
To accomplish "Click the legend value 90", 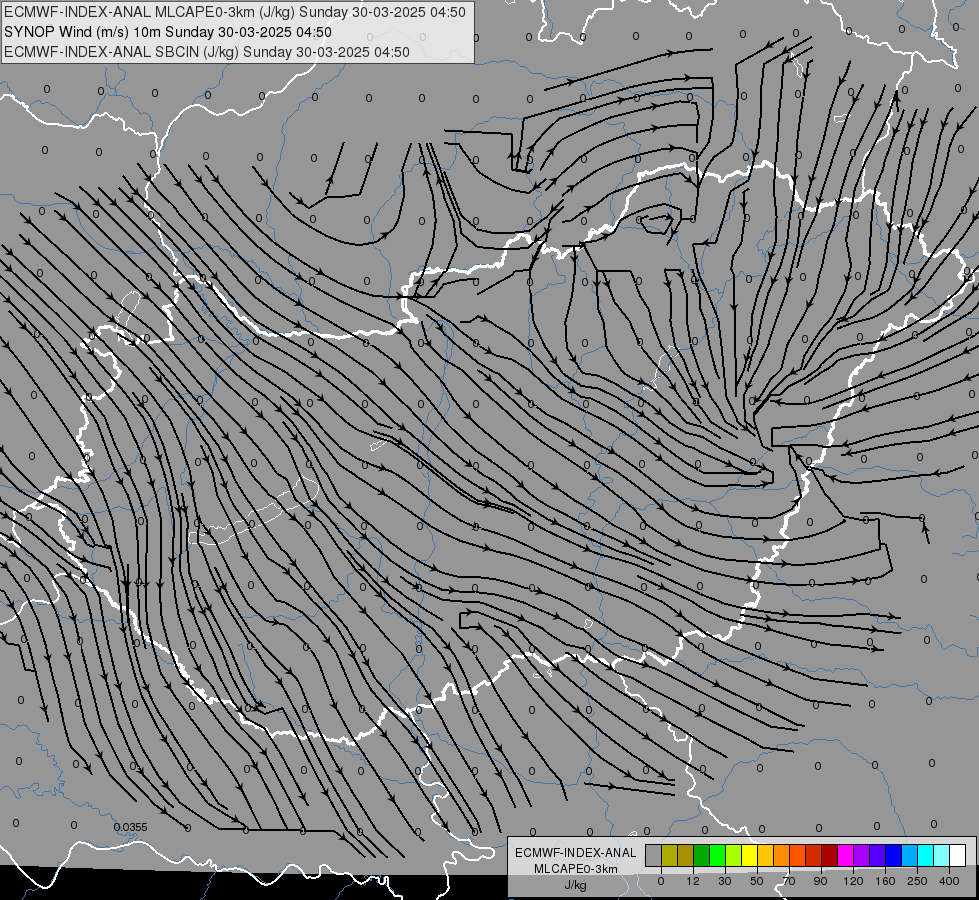I will [820, 881].
